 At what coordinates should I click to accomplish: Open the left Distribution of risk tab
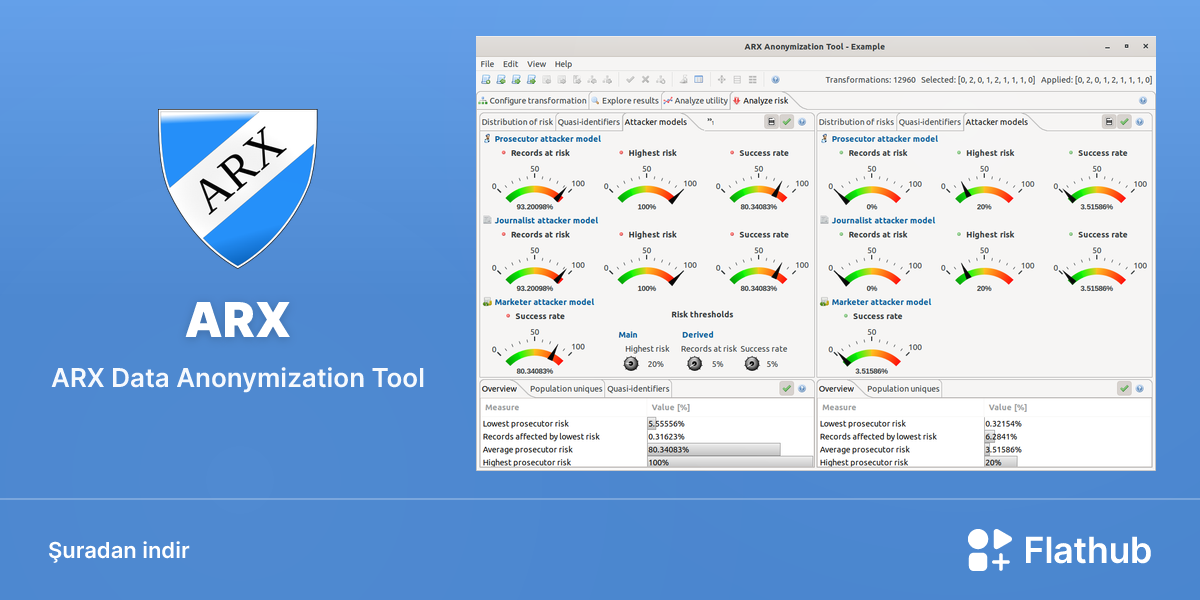click(x=517, y=122)
